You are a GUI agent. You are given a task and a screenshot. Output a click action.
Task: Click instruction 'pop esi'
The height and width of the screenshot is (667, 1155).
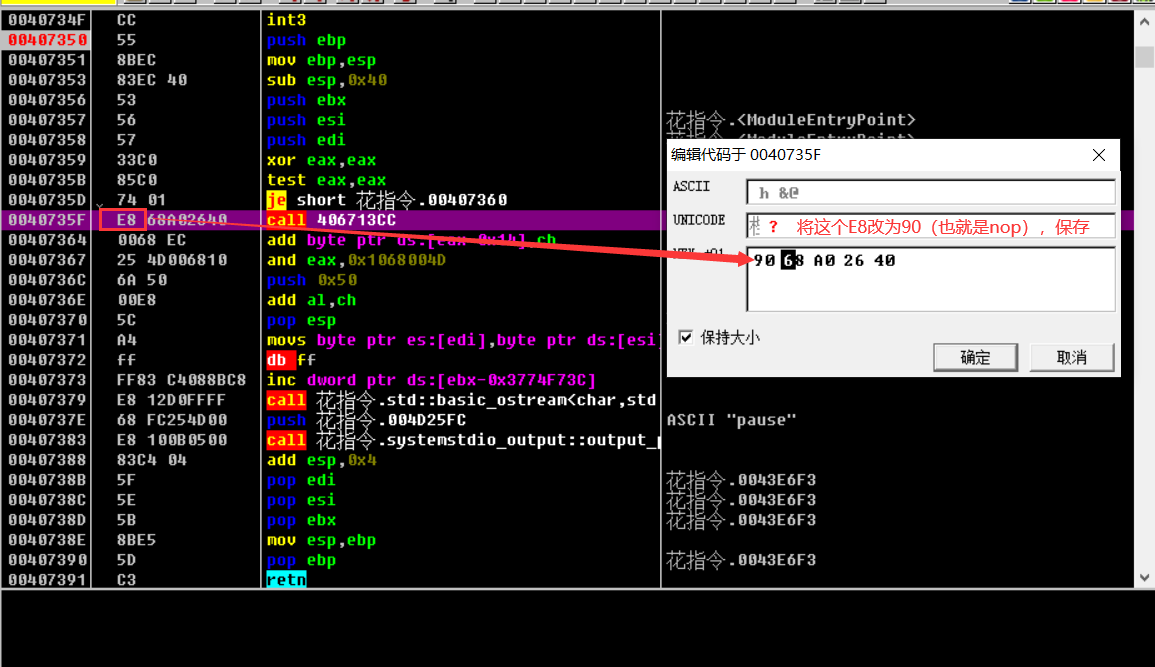pos(301,499)
